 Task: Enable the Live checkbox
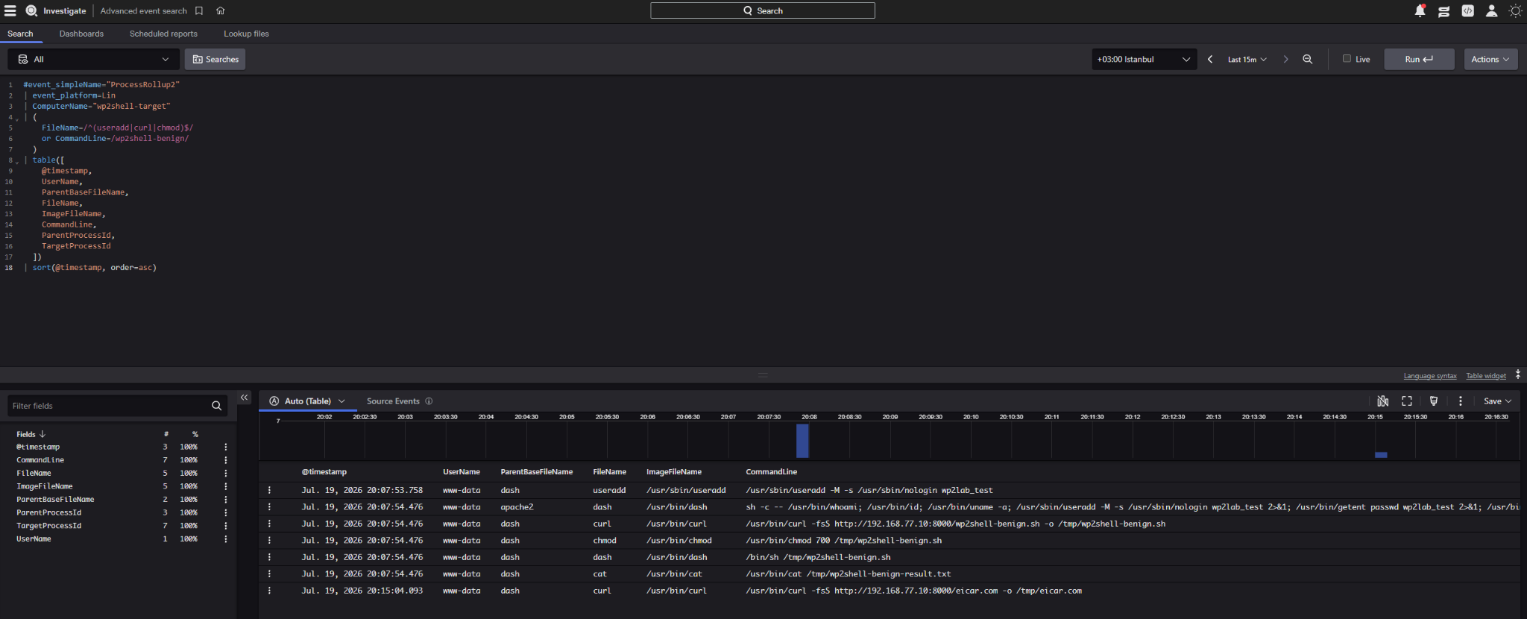(x=1346, y=59)
